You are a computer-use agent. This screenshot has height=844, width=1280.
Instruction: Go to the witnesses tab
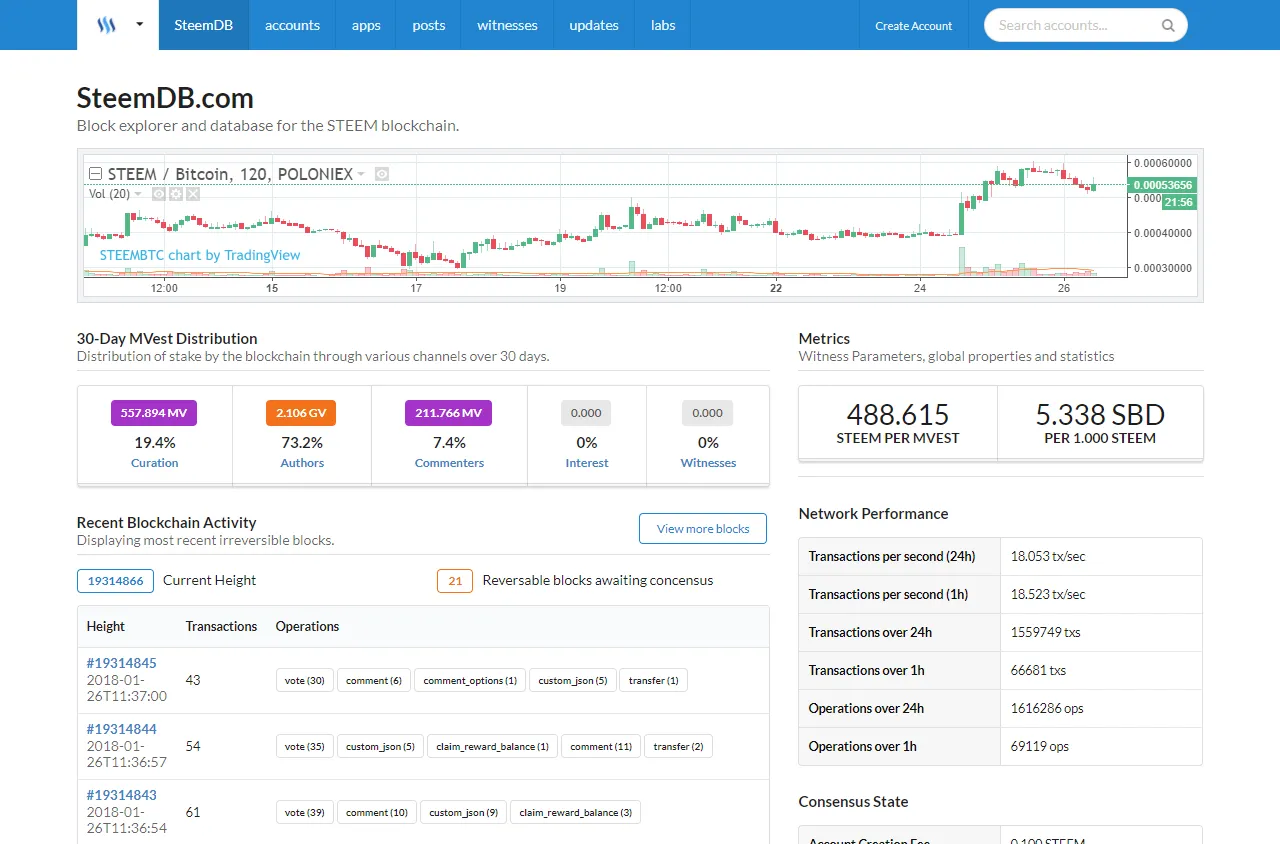pos(507,25)
